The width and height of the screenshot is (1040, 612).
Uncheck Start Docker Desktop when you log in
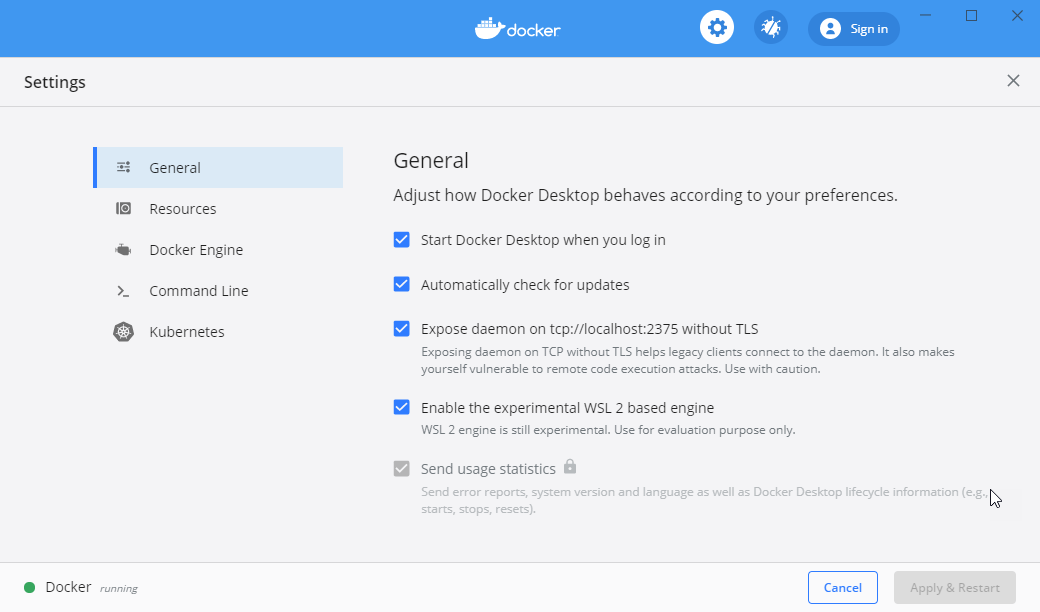[401, 239]
